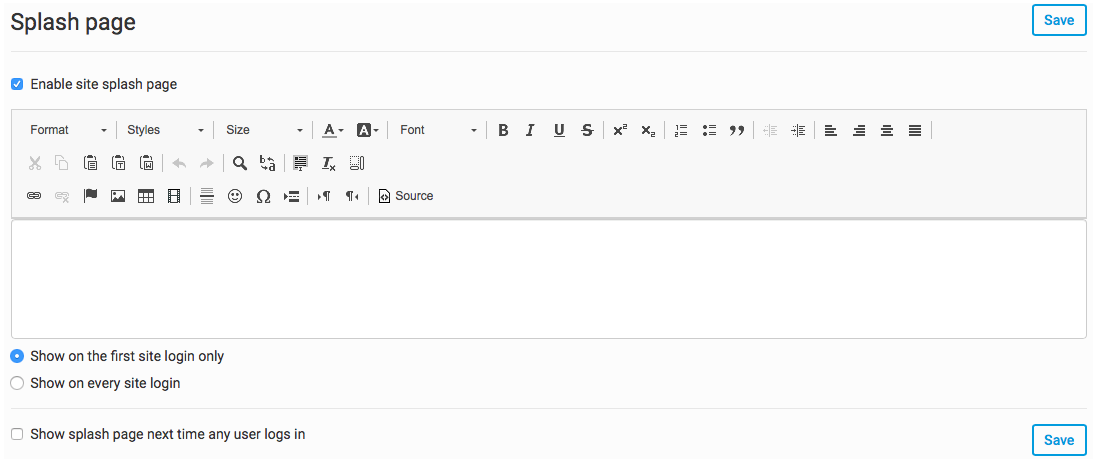The height and width of the screenshot is (459, 1093).
Task: Insert a bulleted list
Action: (710, 130)
